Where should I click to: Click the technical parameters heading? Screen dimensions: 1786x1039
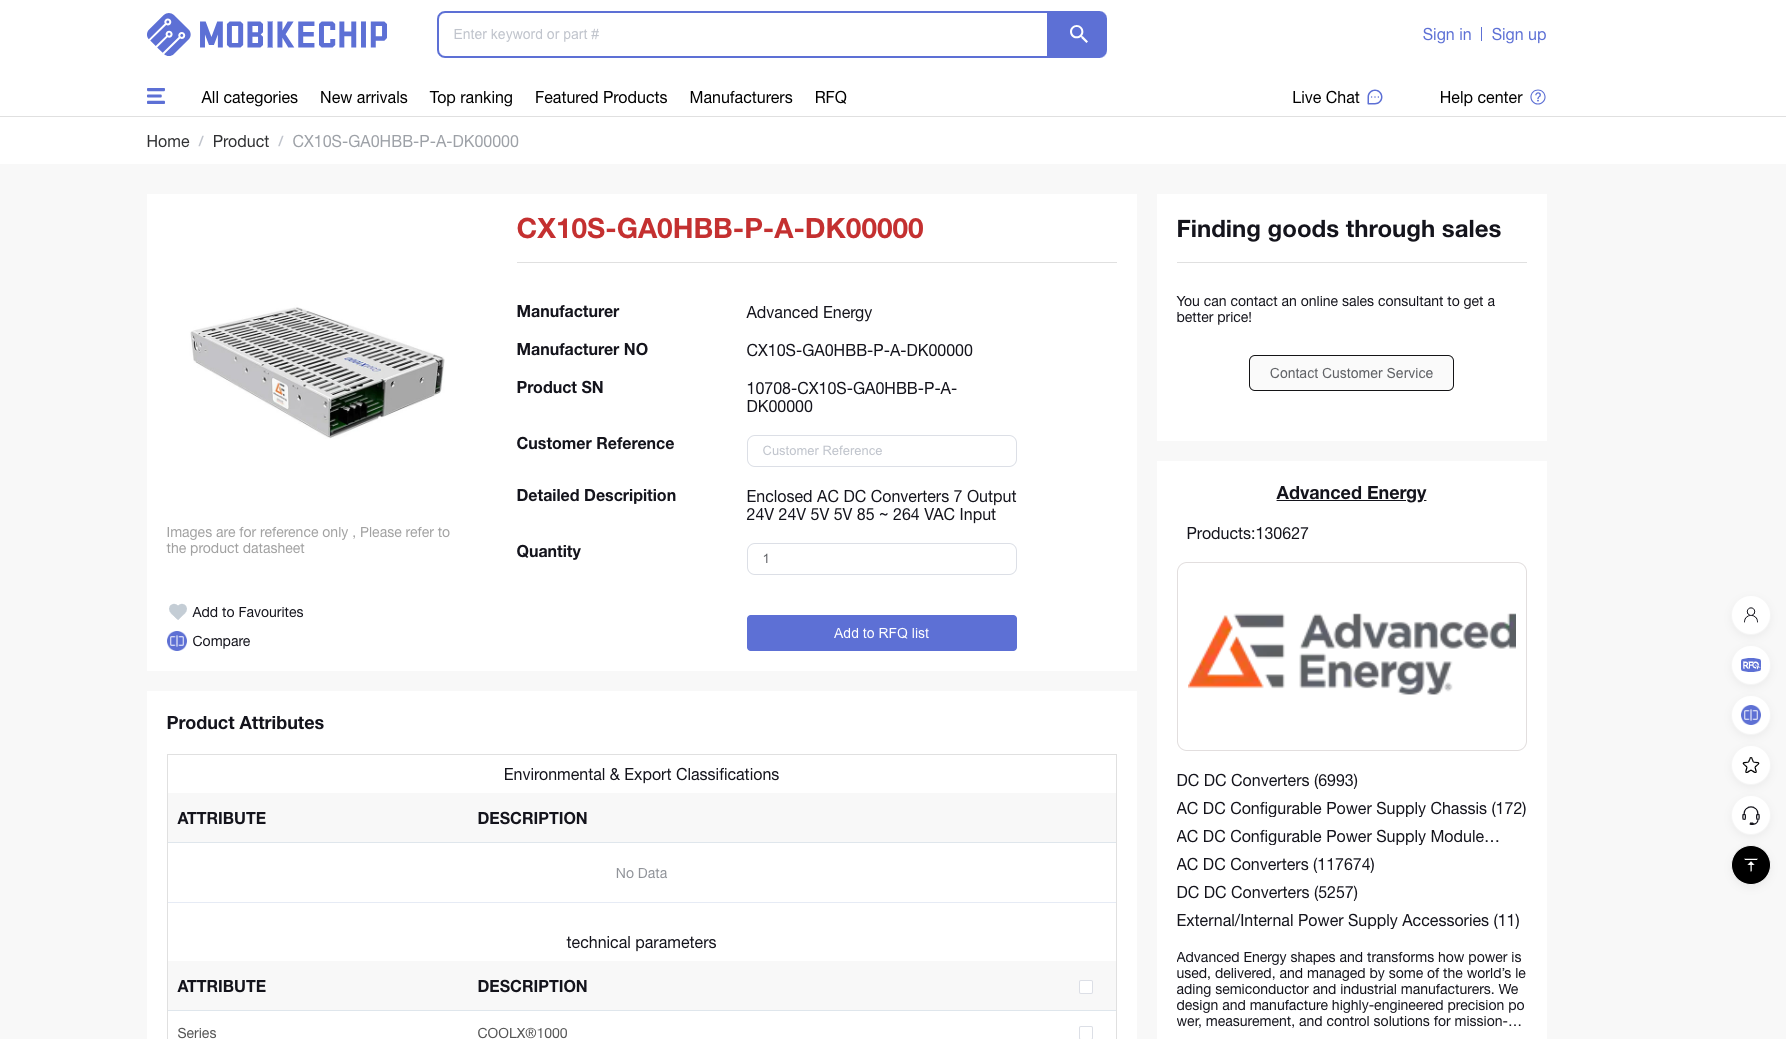click(x=641, y=942)
